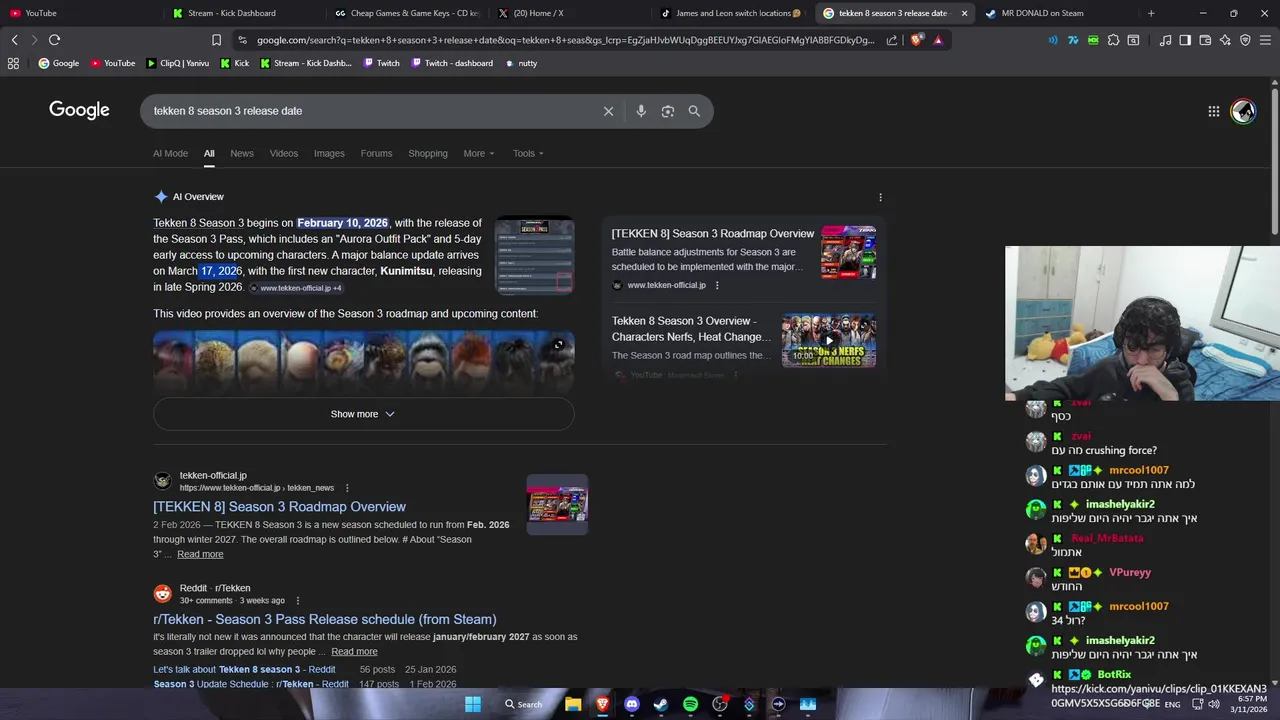This screenshot has width=1280, height=720.
Task: Open the Google logo home link
Action: point(79,110)
